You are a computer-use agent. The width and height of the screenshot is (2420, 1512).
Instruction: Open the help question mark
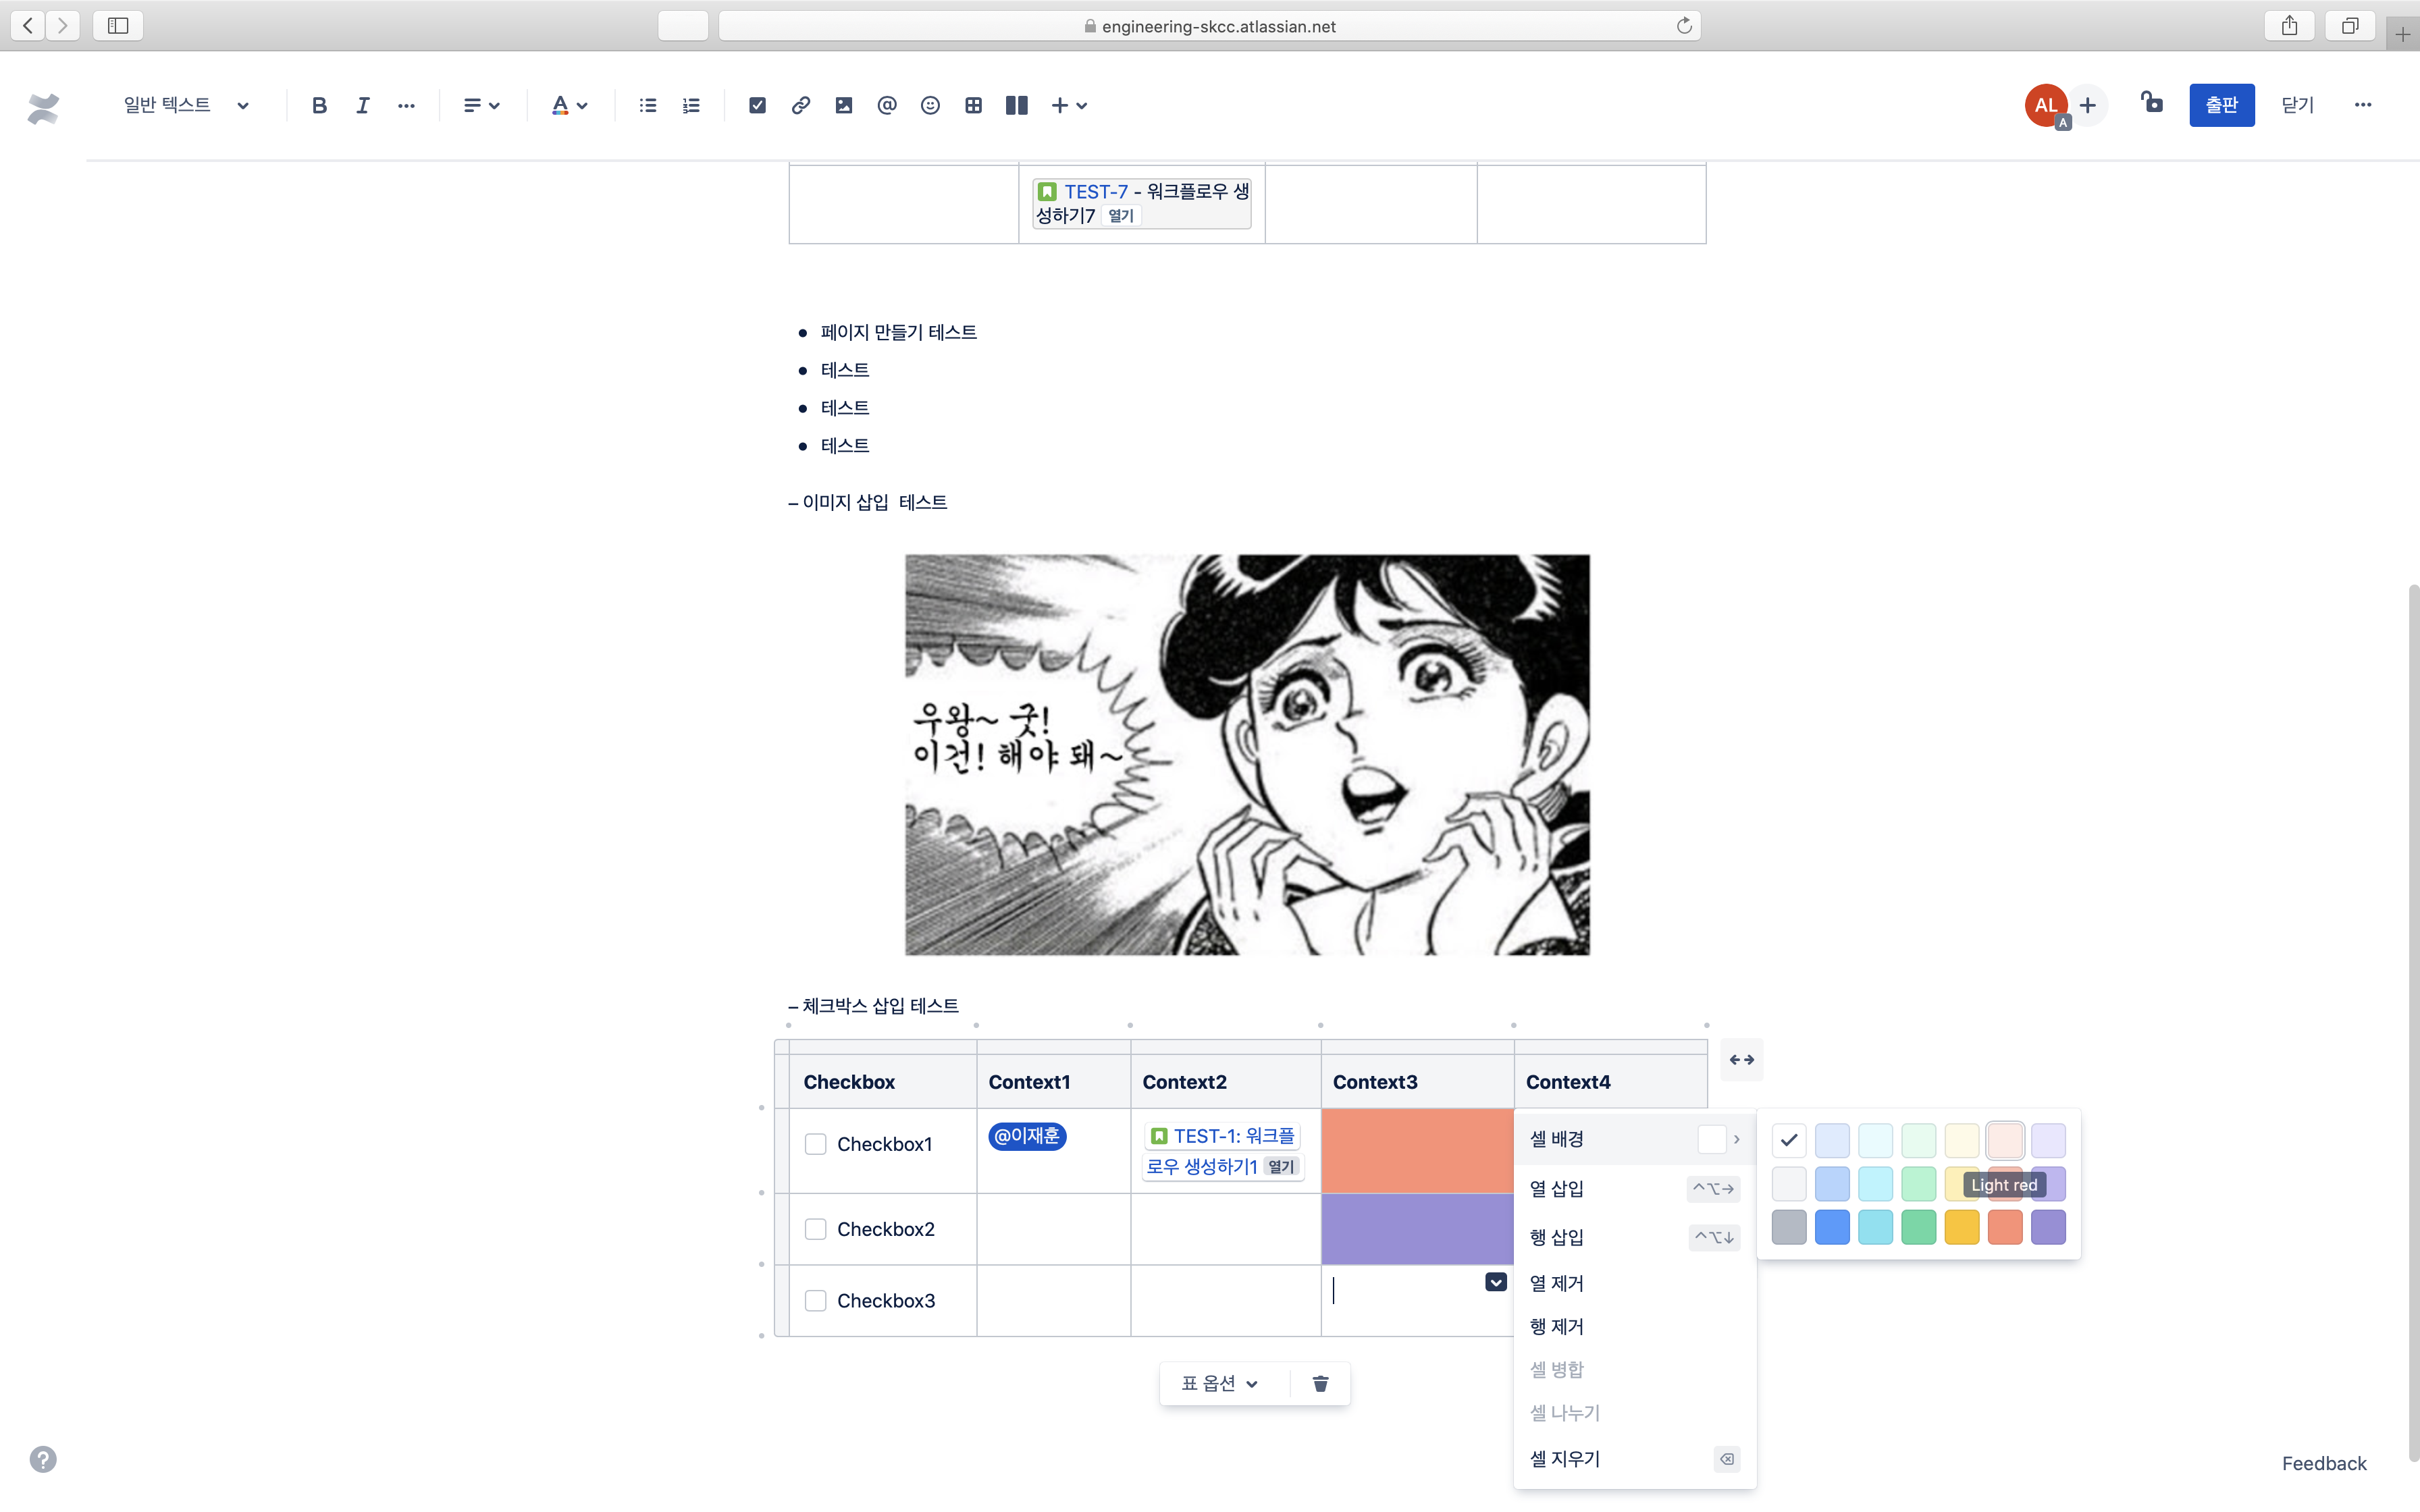pyautogui.click(x=43, y=1459)
